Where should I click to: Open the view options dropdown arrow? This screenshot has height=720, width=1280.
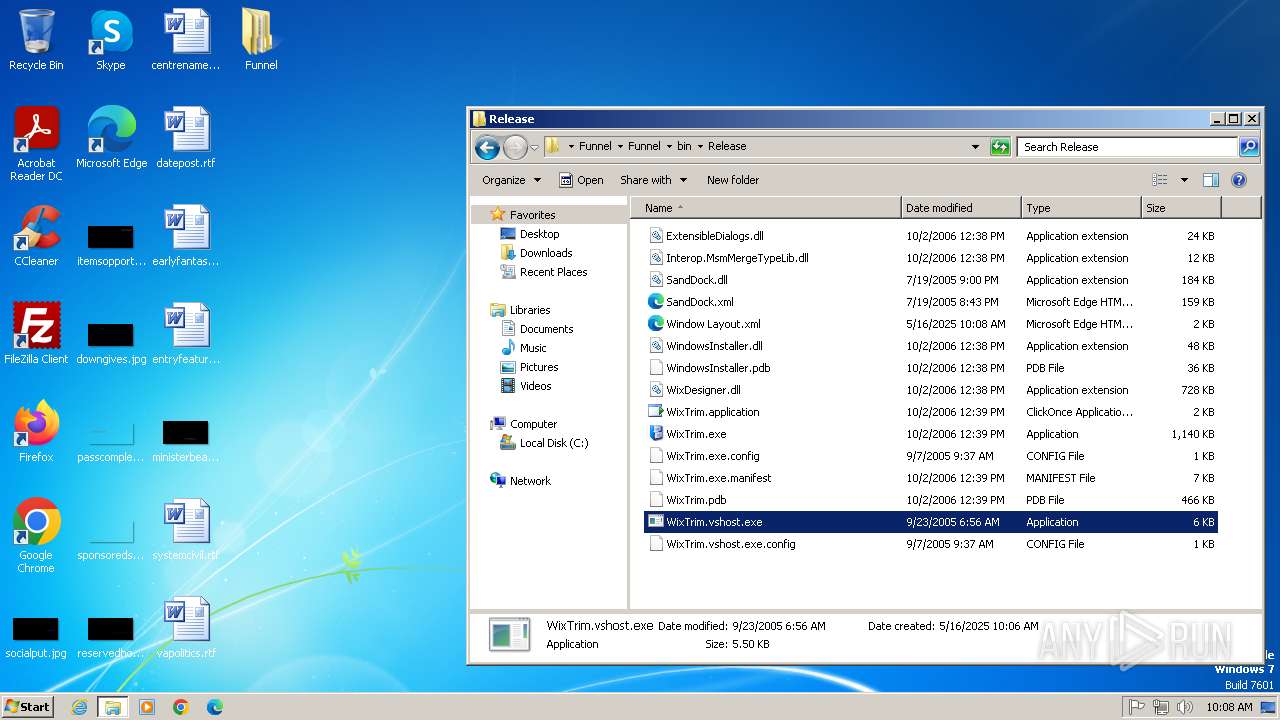pyautogui.click(x=1184, y=180)
